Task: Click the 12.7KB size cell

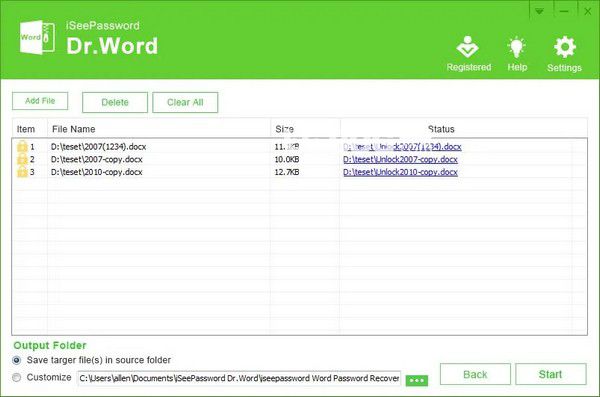Action: 287,172
